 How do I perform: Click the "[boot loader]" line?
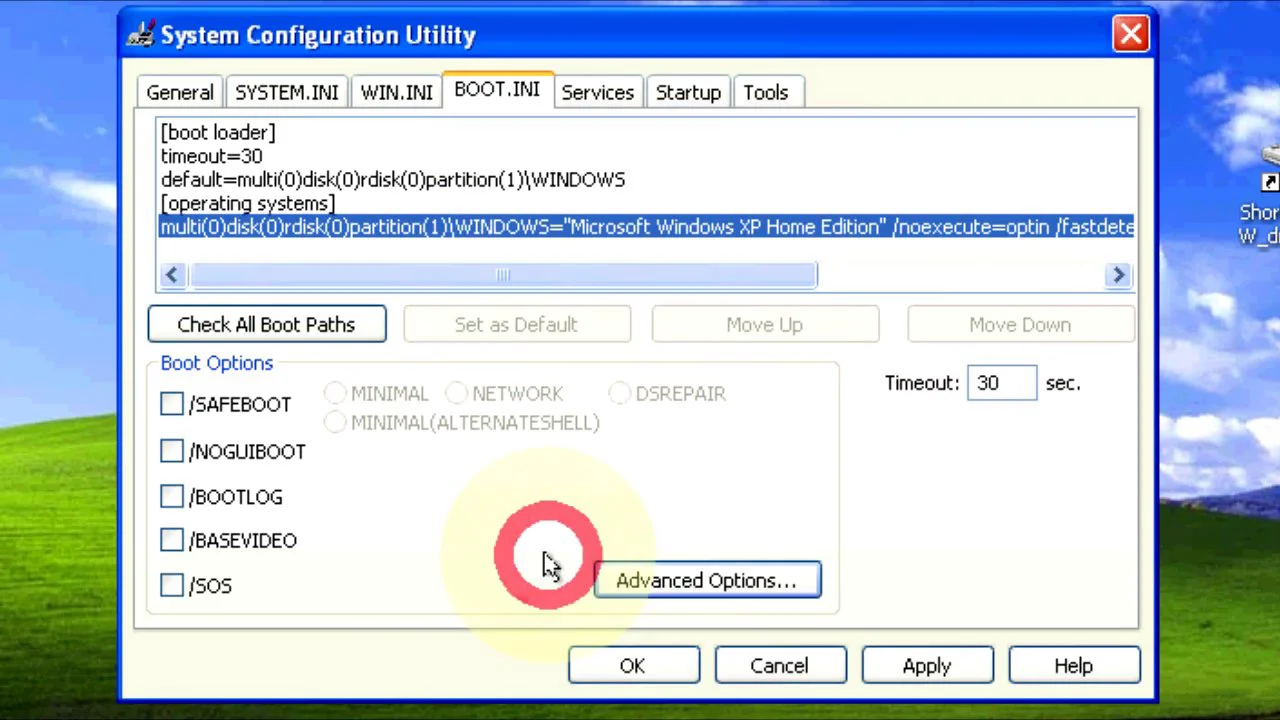point(218,132)
